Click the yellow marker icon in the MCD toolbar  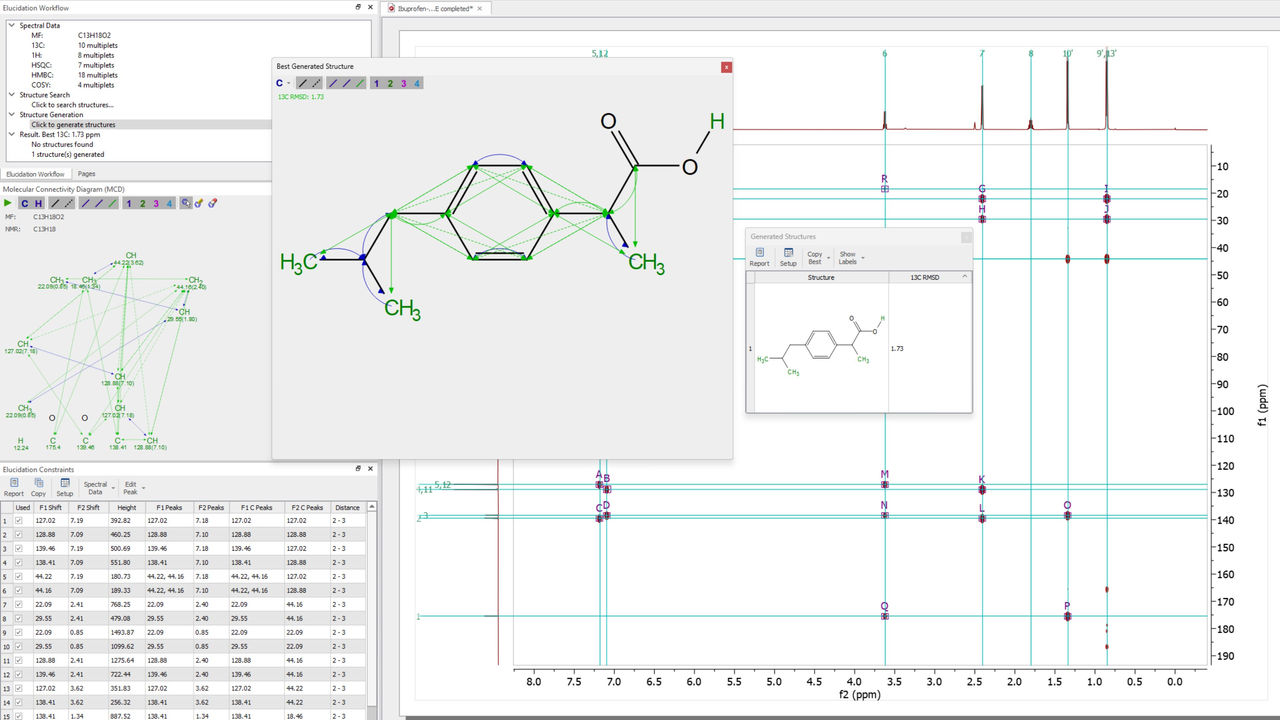pyautogui.click(x=199, y=203)
